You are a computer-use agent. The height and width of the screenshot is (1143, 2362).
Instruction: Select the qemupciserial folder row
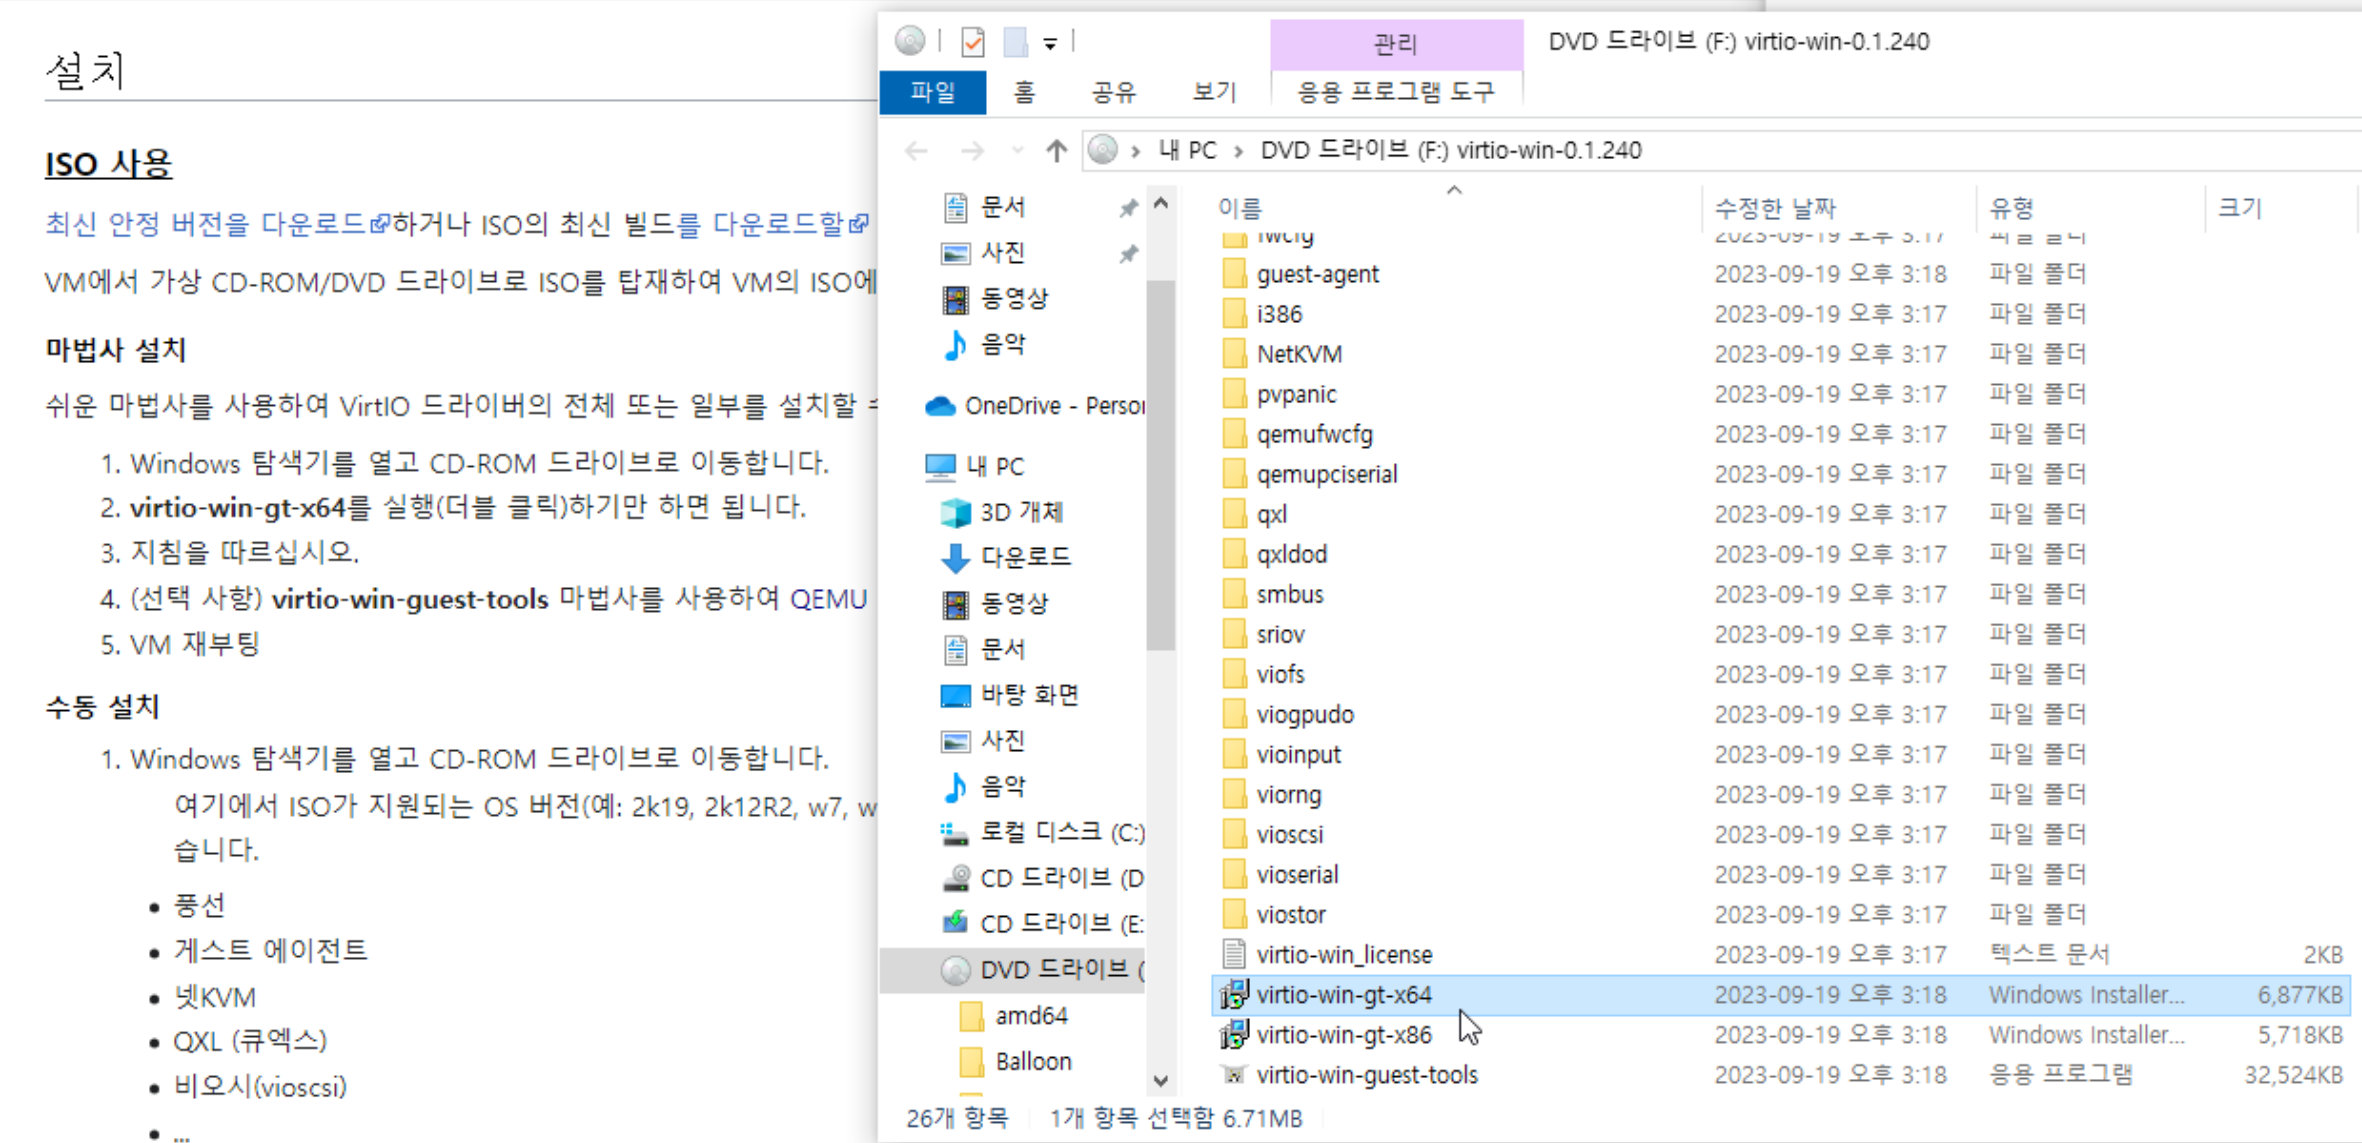[x=1780, y=474]
